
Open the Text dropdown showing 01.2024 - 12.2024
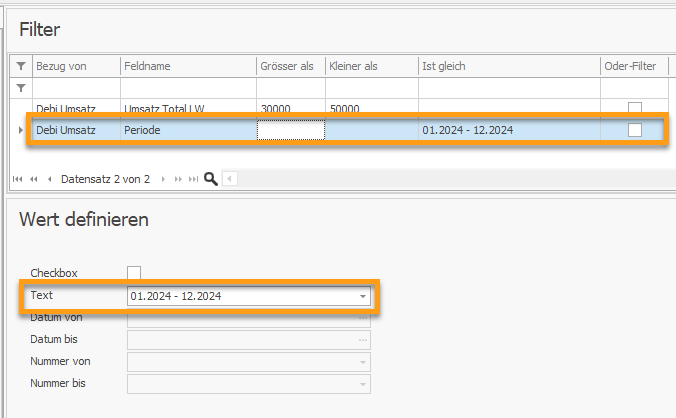[x=363, y=296]
